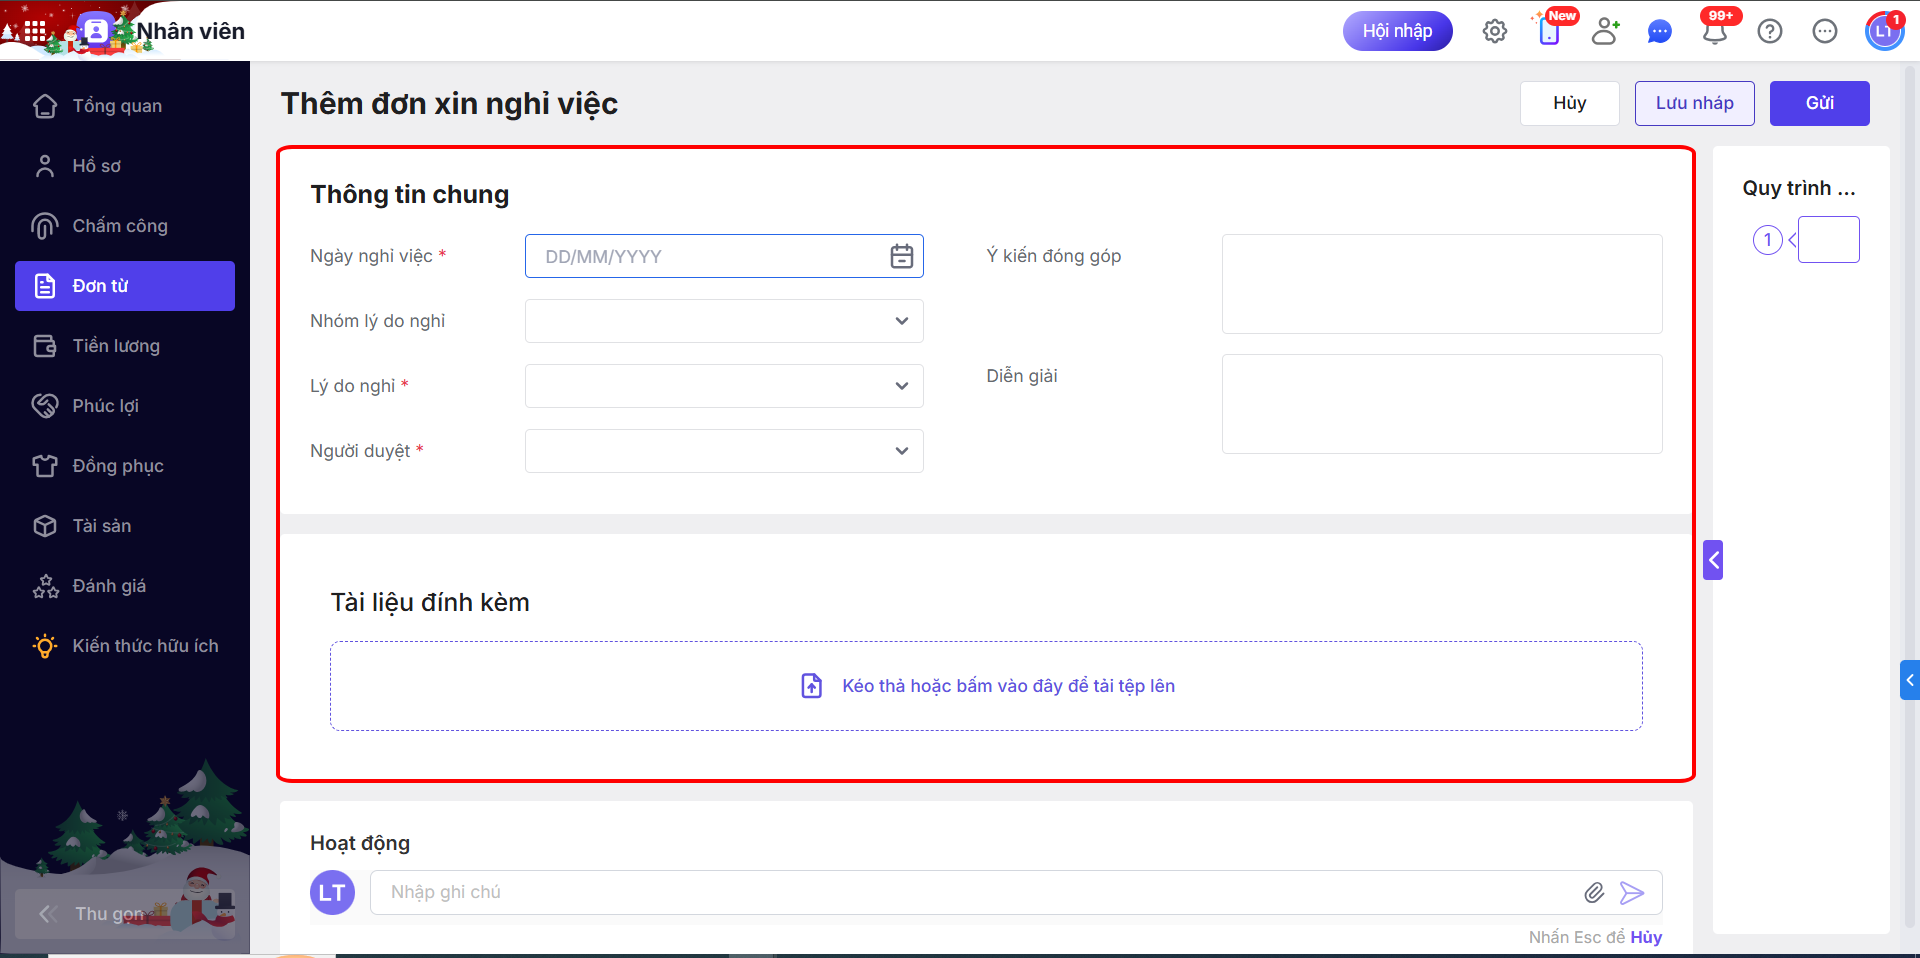The image size is (1920, 958).
Task: Click the Gửi submit button
Action: point(1819,103)
